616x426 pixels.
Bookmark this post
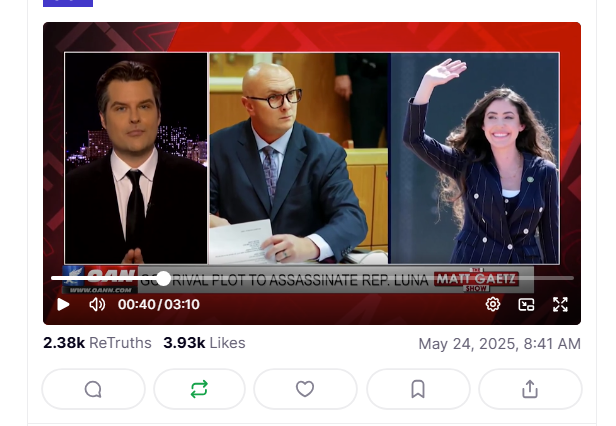pyautogui.click(x=418, y=389)
